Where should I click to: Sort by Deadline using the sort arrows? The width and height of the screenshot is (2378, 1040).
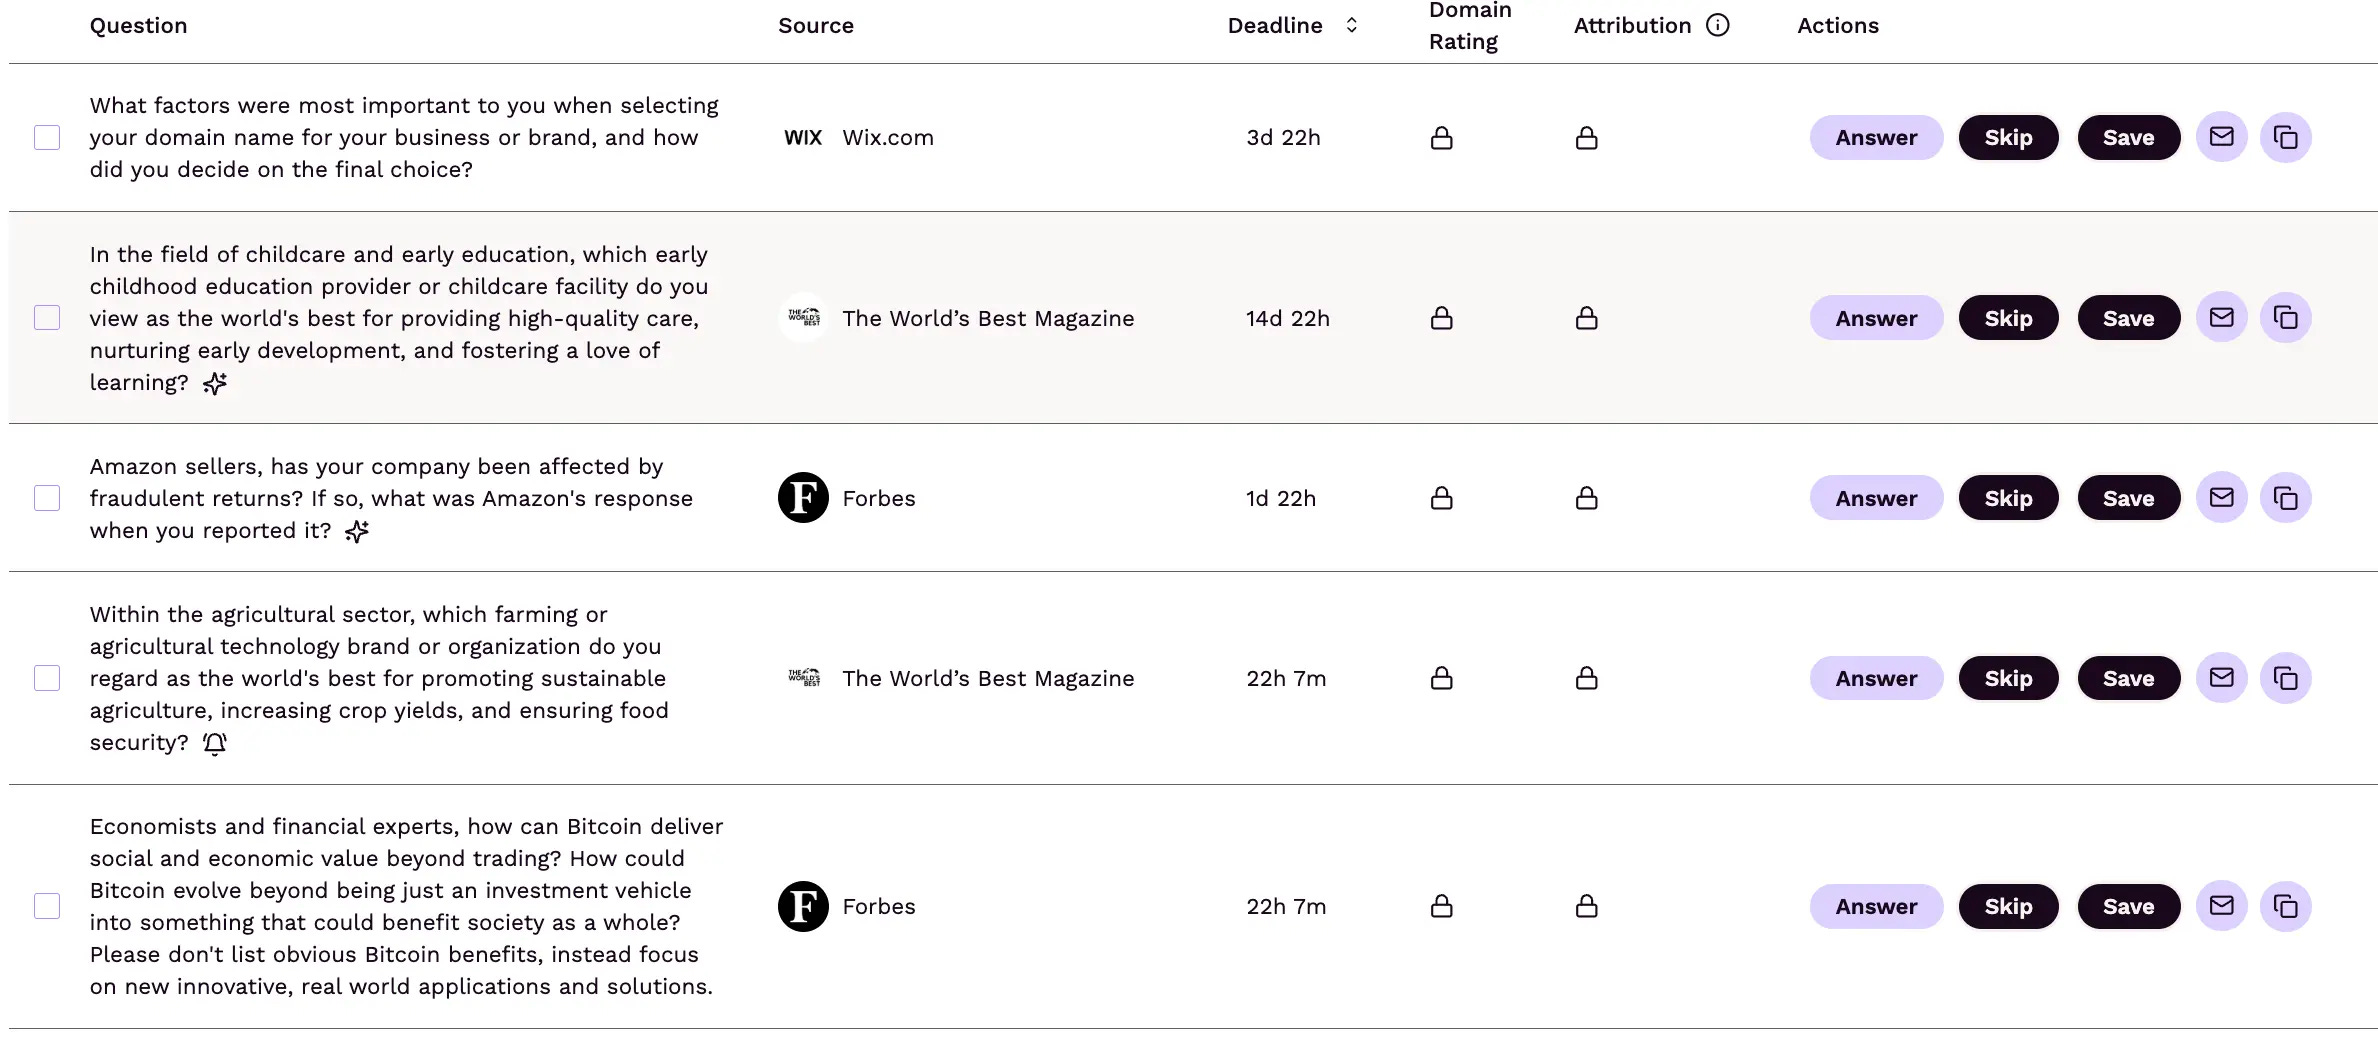pos(1351,25)
